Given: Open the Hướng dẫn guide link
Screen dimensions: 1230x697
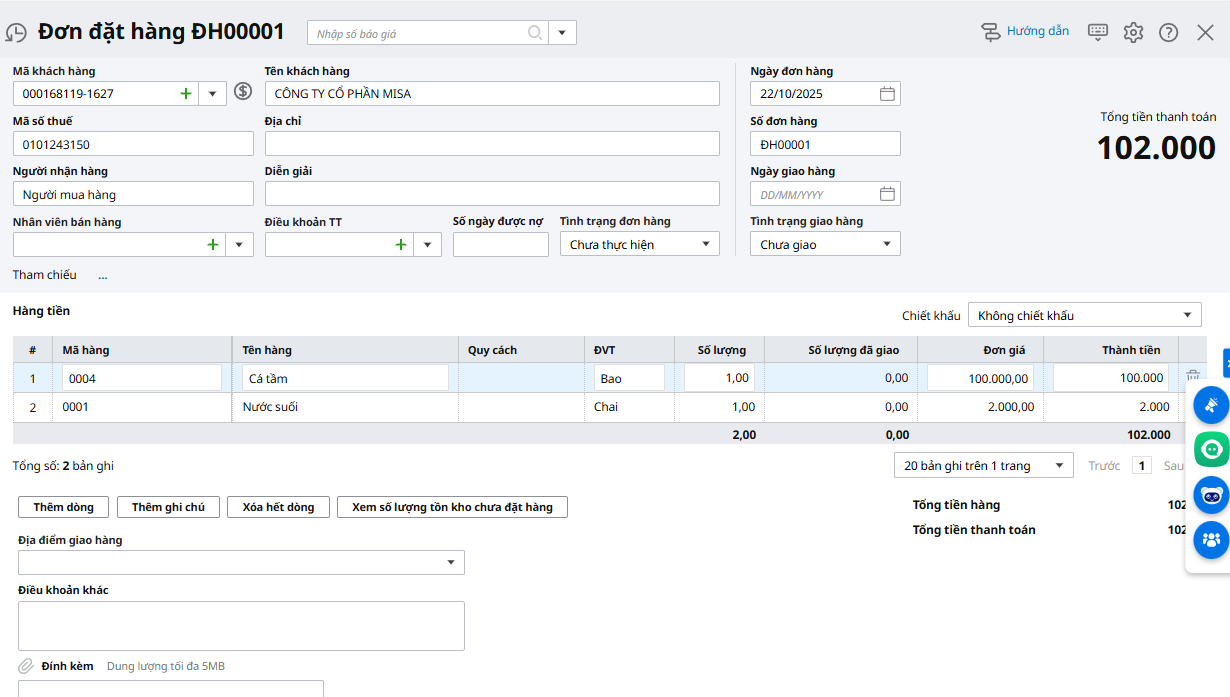Looking at the screenshot, I should tap(1026, 32).
